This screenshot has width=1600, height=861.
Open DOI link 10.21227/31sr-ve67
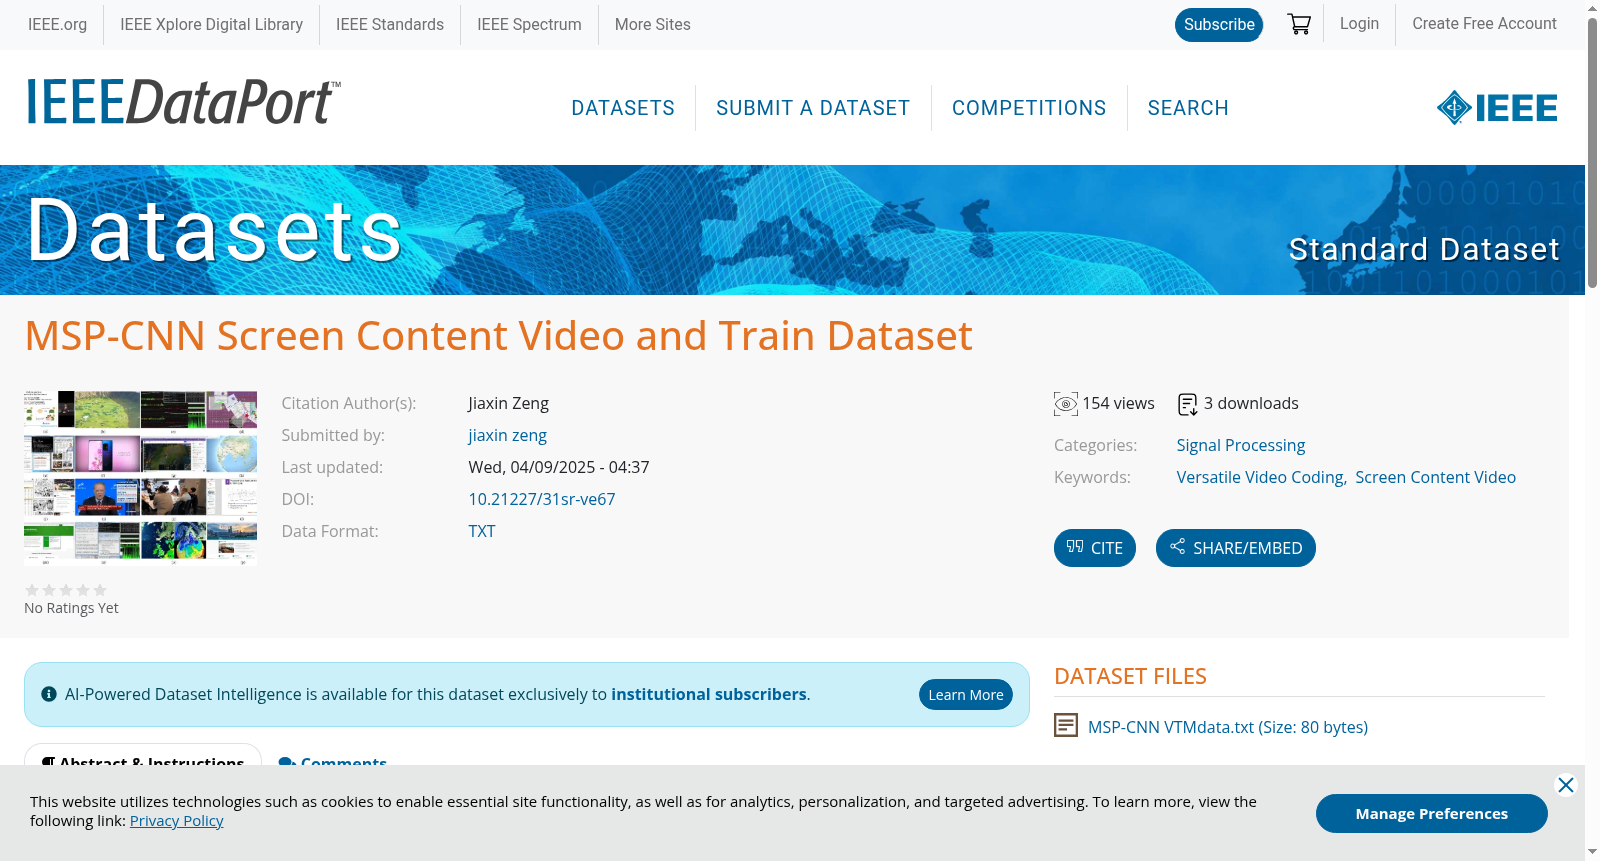point(542,499)
